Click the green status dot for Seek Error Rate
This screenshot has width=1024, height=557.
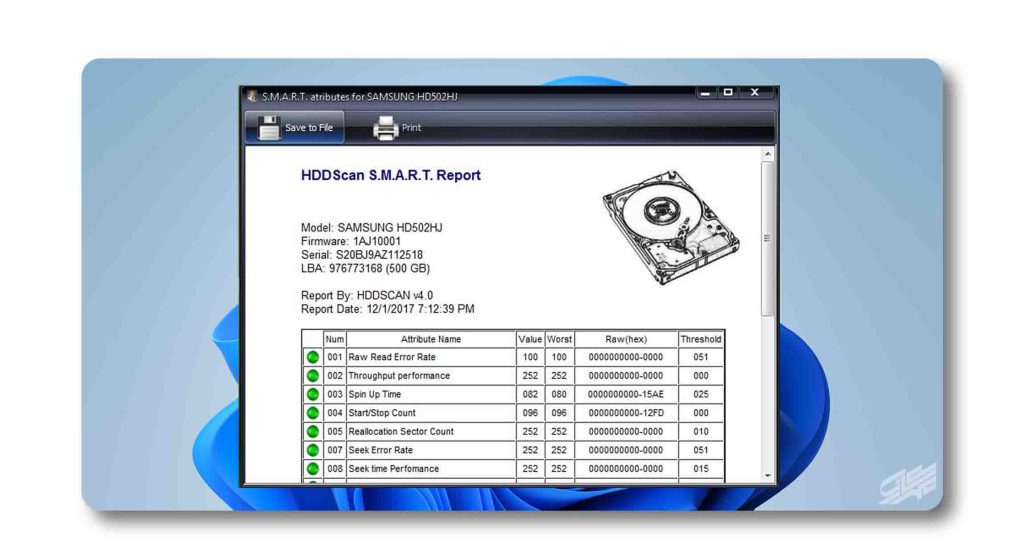[x=313, y=450]
